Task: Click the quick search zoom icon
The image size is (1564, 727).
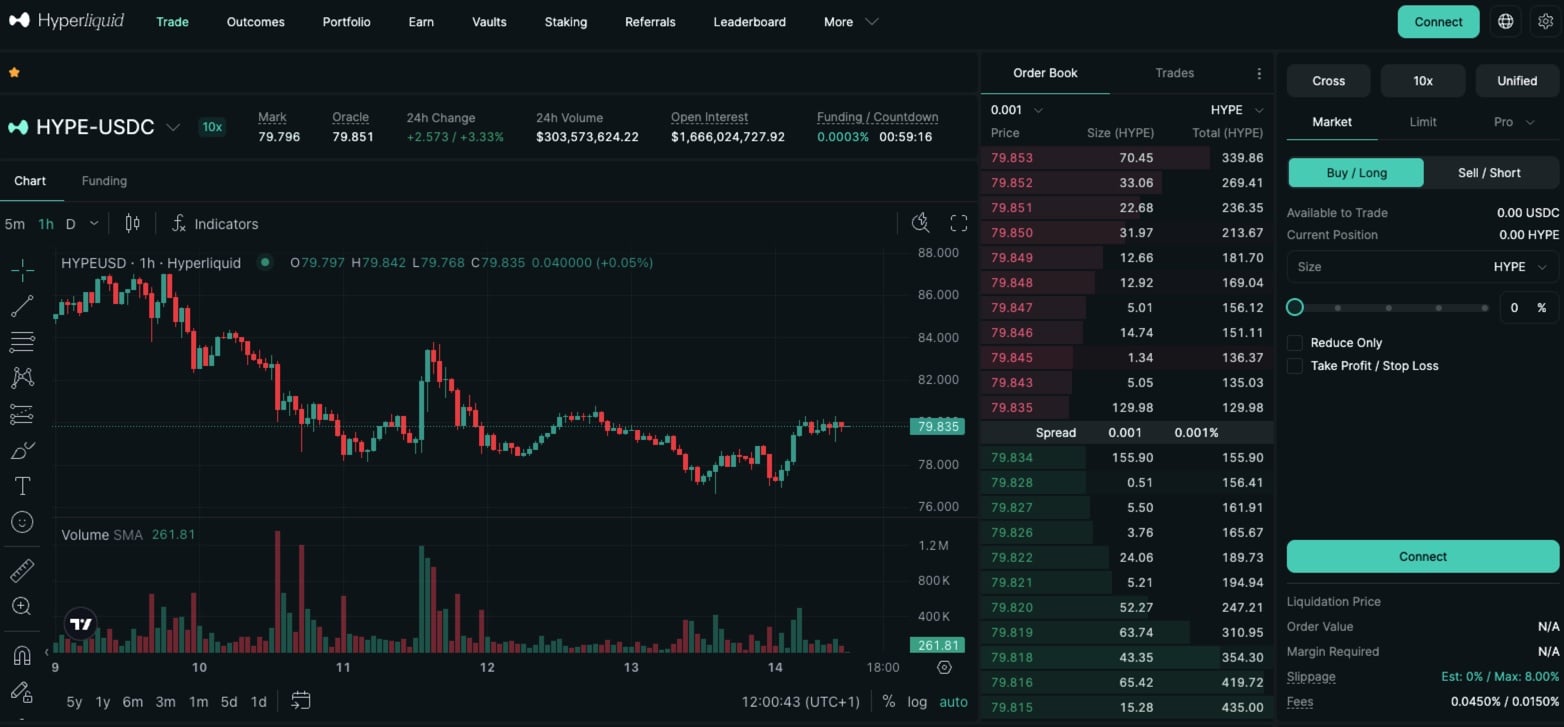Action: [921, 223]
